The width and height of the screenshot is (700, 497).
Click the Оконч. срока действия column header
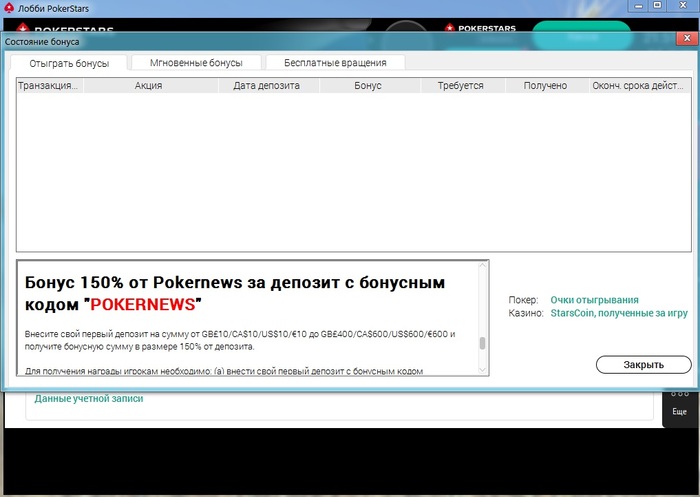click(638, 85)
